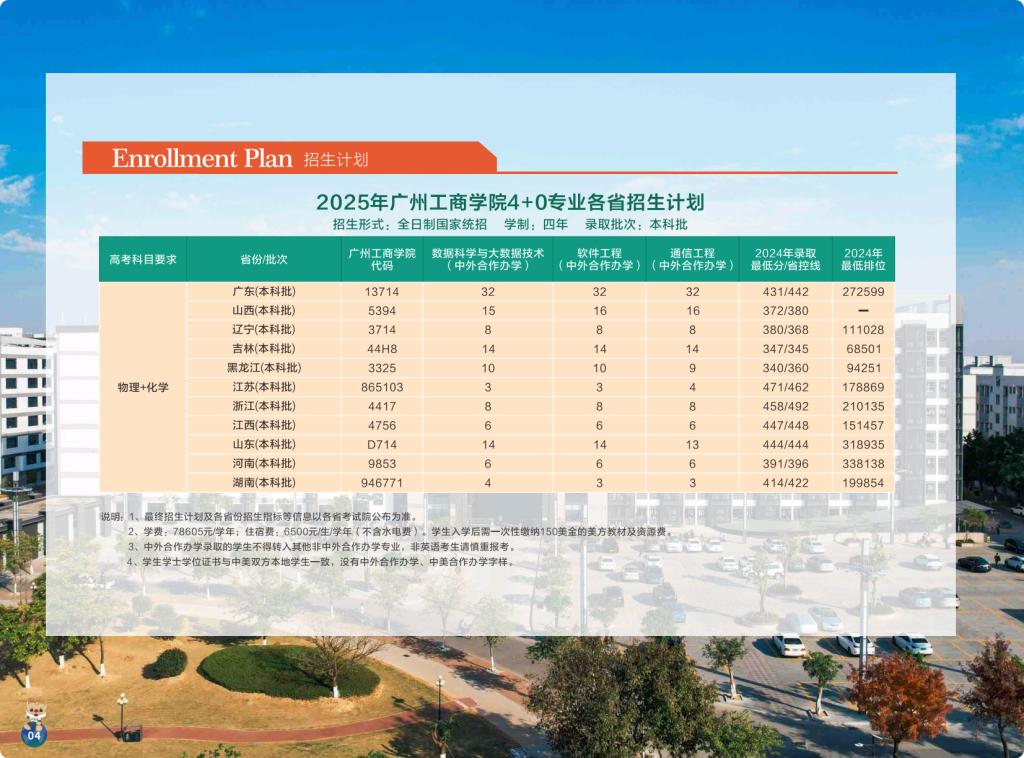Click the score cell "431/442"
Screen dimensions: 1024x758
click(786, 292)
